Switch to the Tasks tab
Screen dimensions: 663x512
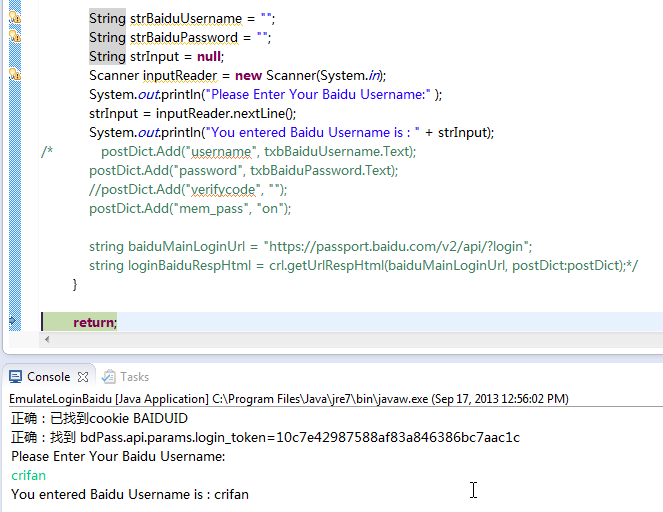(126, 377)
